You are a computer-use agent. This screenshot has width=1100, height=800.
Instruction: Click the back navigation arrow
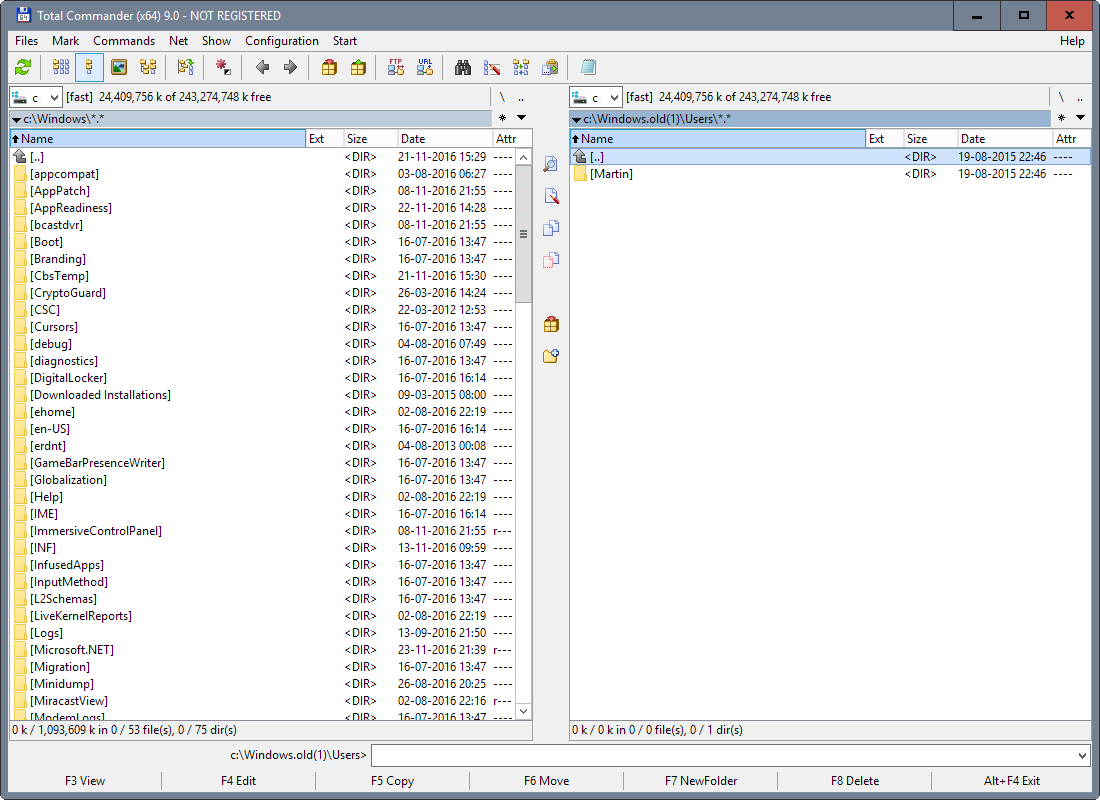(262, 67)
